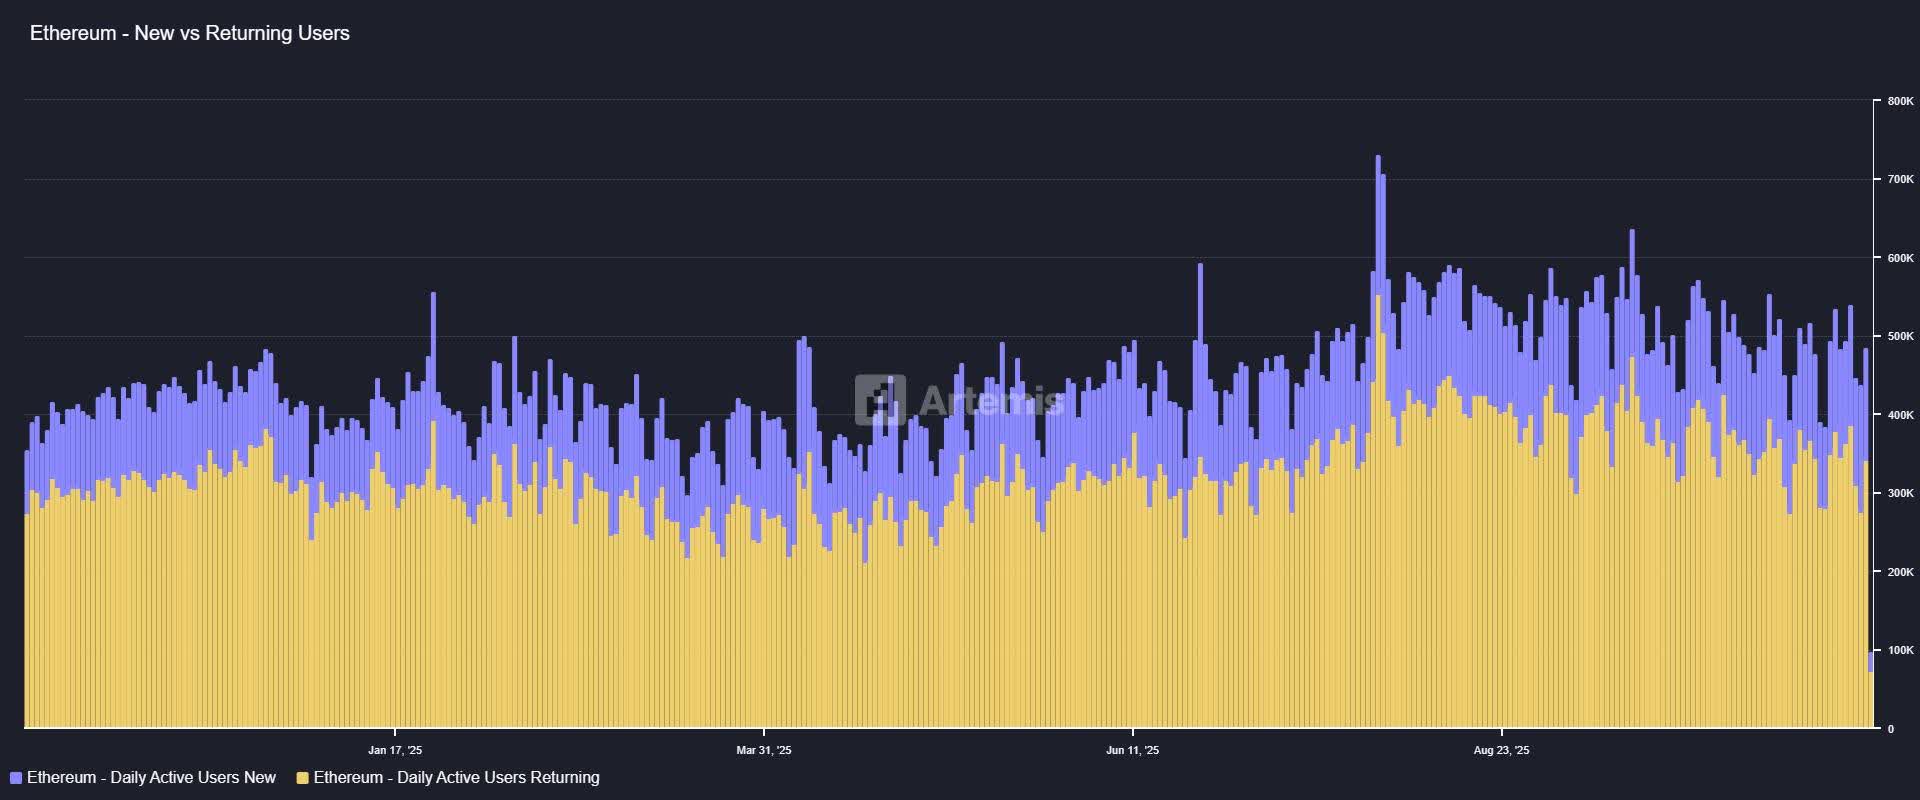Toggle the Daily Active Users New legend entry
The height and width of the screenshot is (800, 1920).
143,778
